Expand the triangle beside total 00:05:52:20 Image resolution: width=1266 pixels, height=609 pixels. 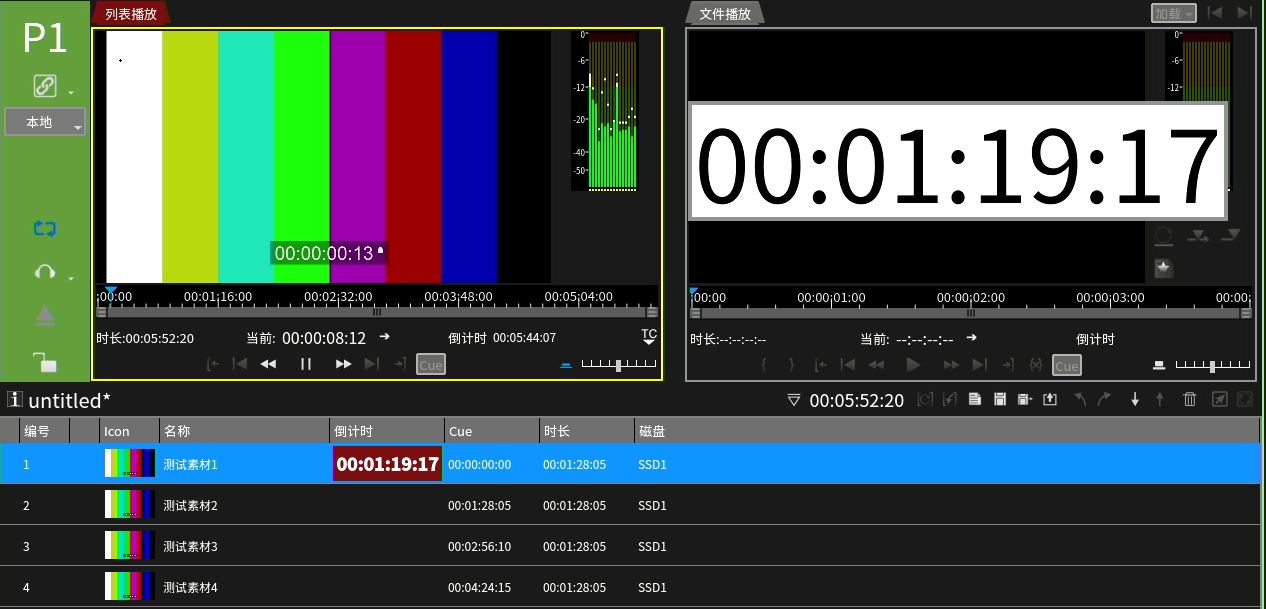click(x=793, y=400)
